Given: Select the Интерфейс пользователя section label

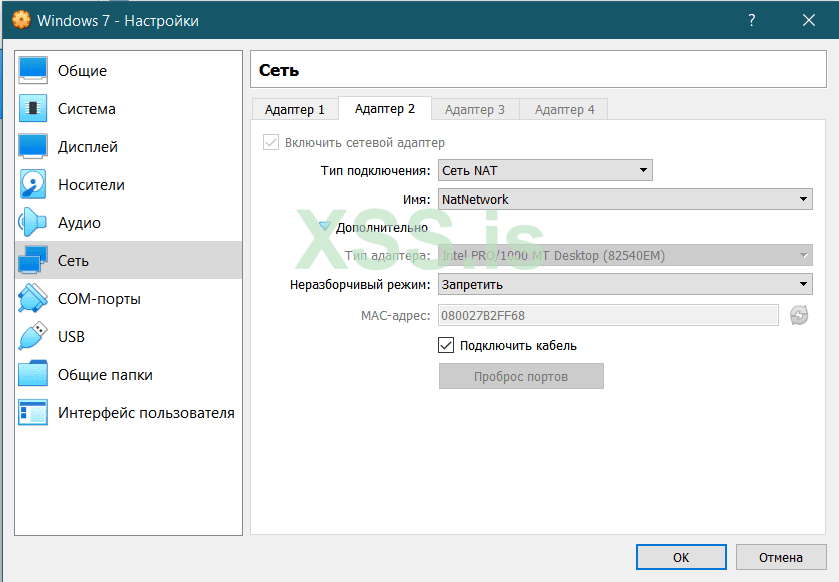Looking at the screenshot, I should click(x=146, y=412).
